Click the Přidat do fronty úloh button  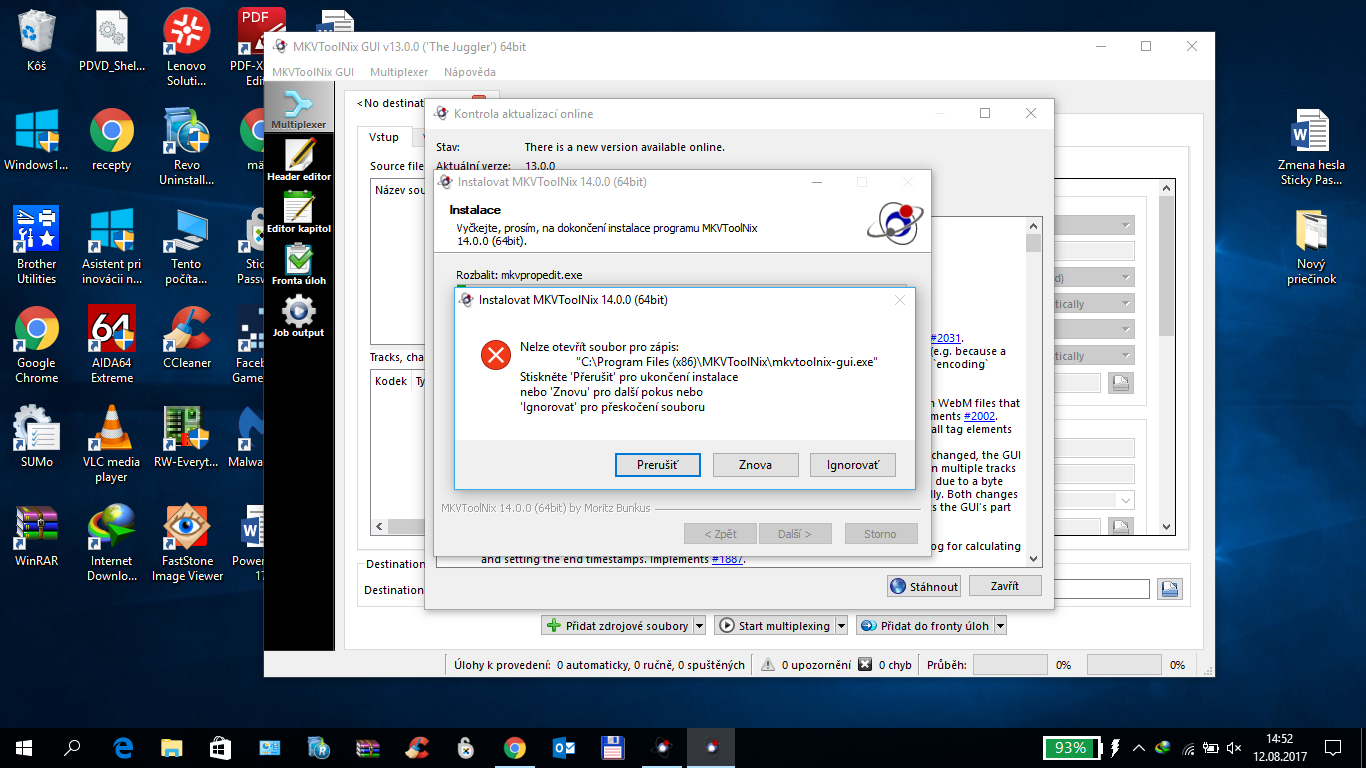[925, 626]
